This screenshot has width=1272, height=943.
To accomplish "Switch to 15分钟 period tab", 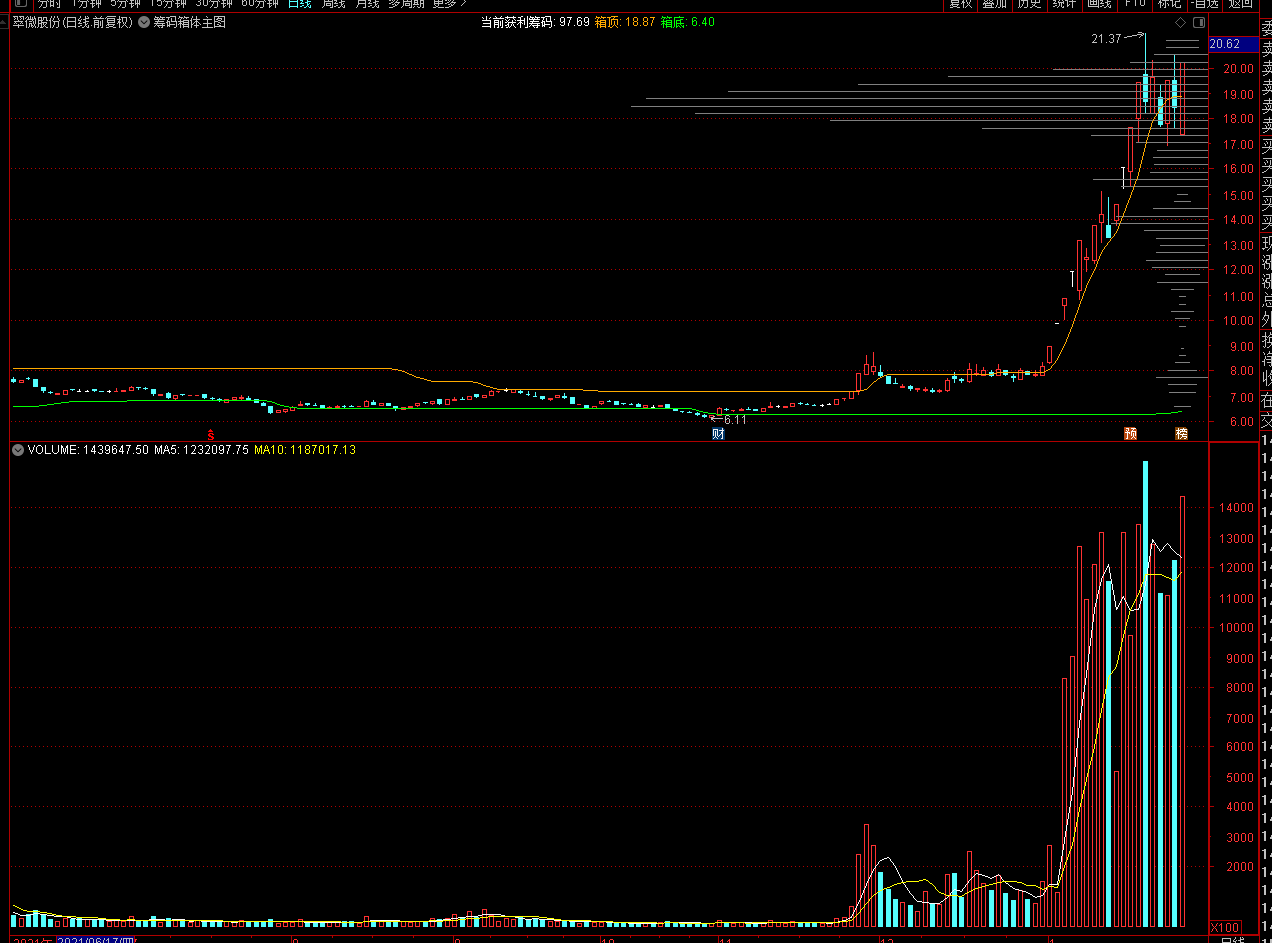I will [x=168, y=3].
